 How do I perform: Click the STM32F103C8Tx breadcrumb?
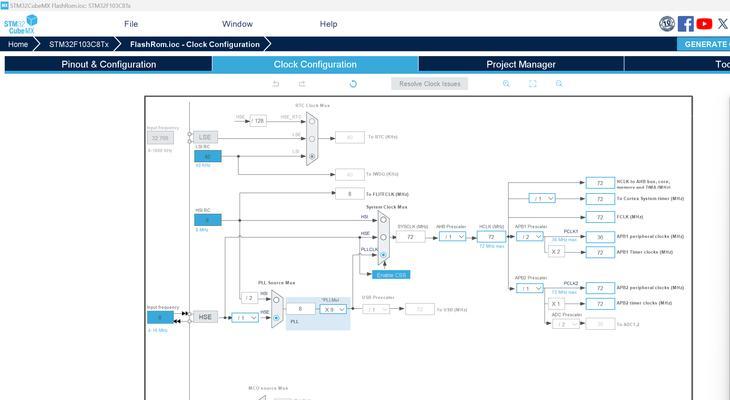coord(79,44)
